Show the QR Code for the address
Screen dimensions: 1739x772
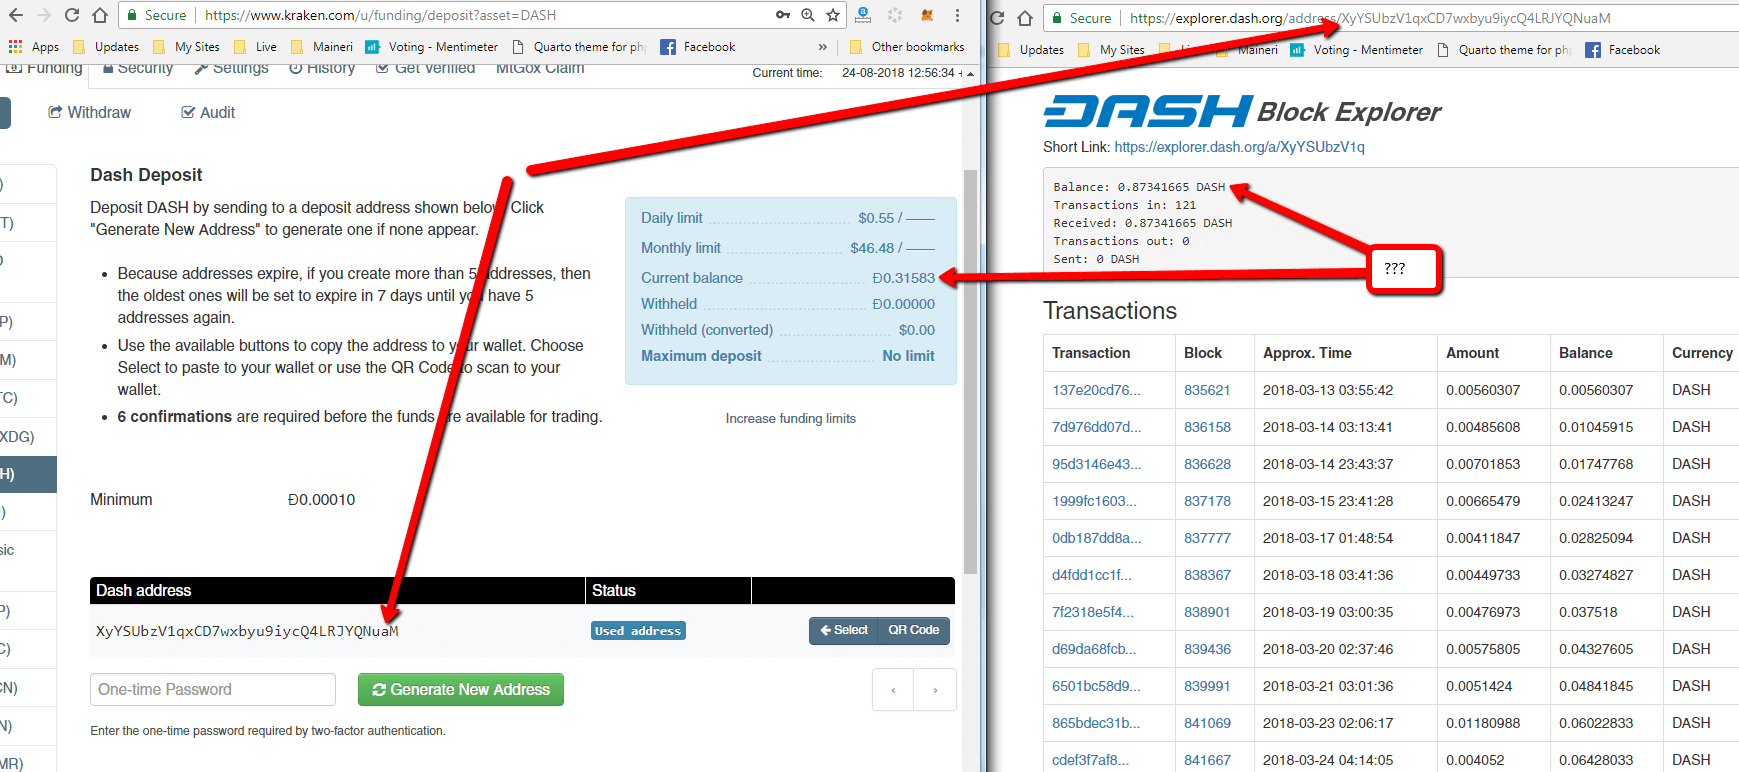coord(914,630)
